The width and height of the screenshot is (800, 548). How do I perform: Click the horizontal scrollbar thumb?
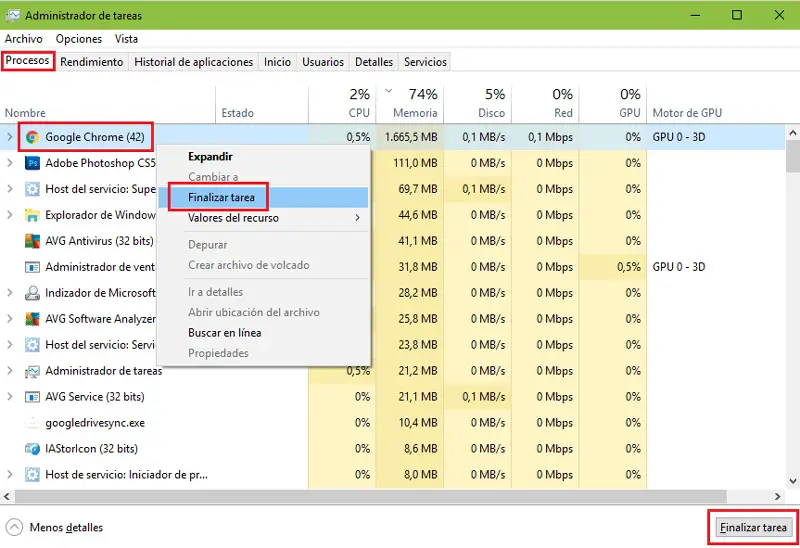[370, 496]
